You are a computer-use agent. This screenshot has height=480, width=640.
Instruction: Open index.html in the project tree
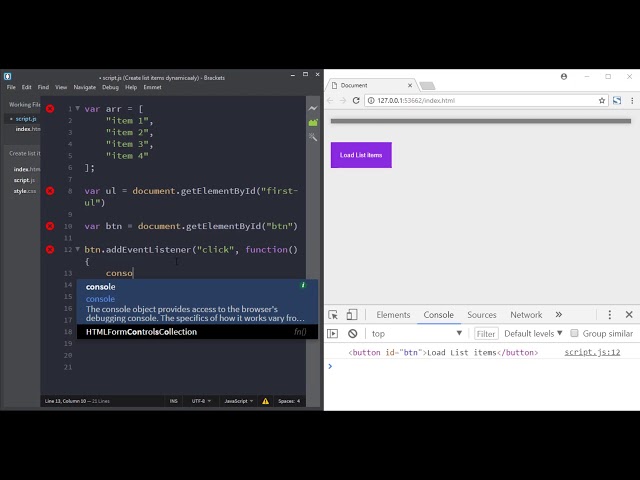coord(27,169)
